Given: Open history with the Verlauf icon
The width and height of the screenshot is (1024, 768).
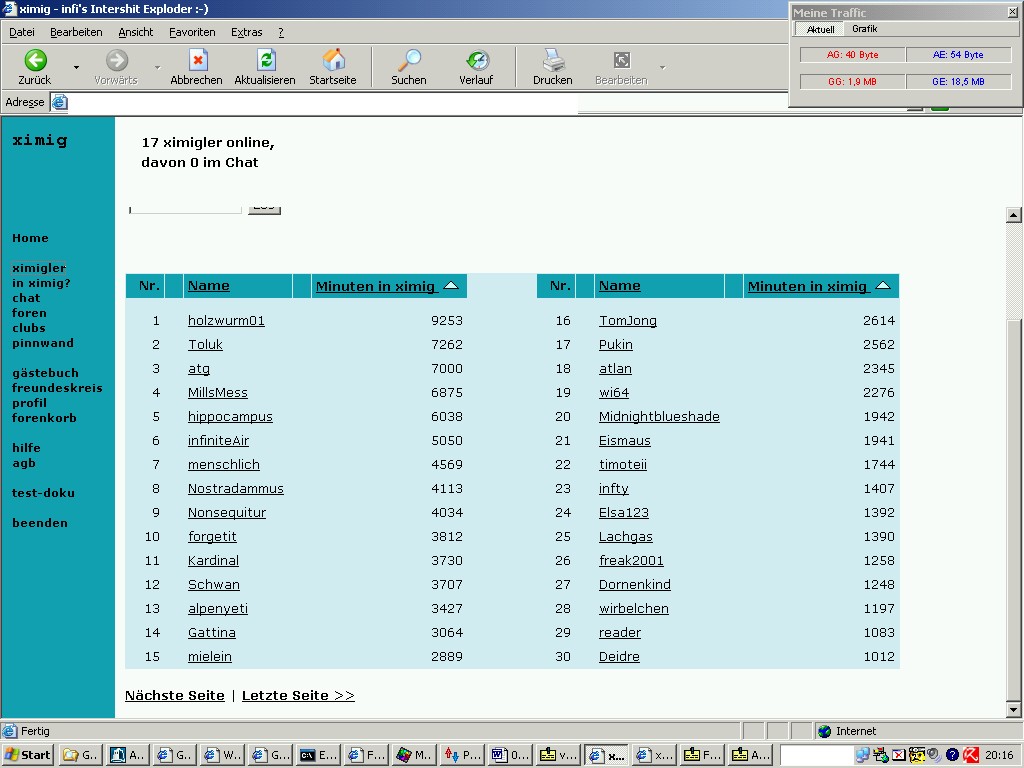Looking at the screenshot, I should (476, 60).
